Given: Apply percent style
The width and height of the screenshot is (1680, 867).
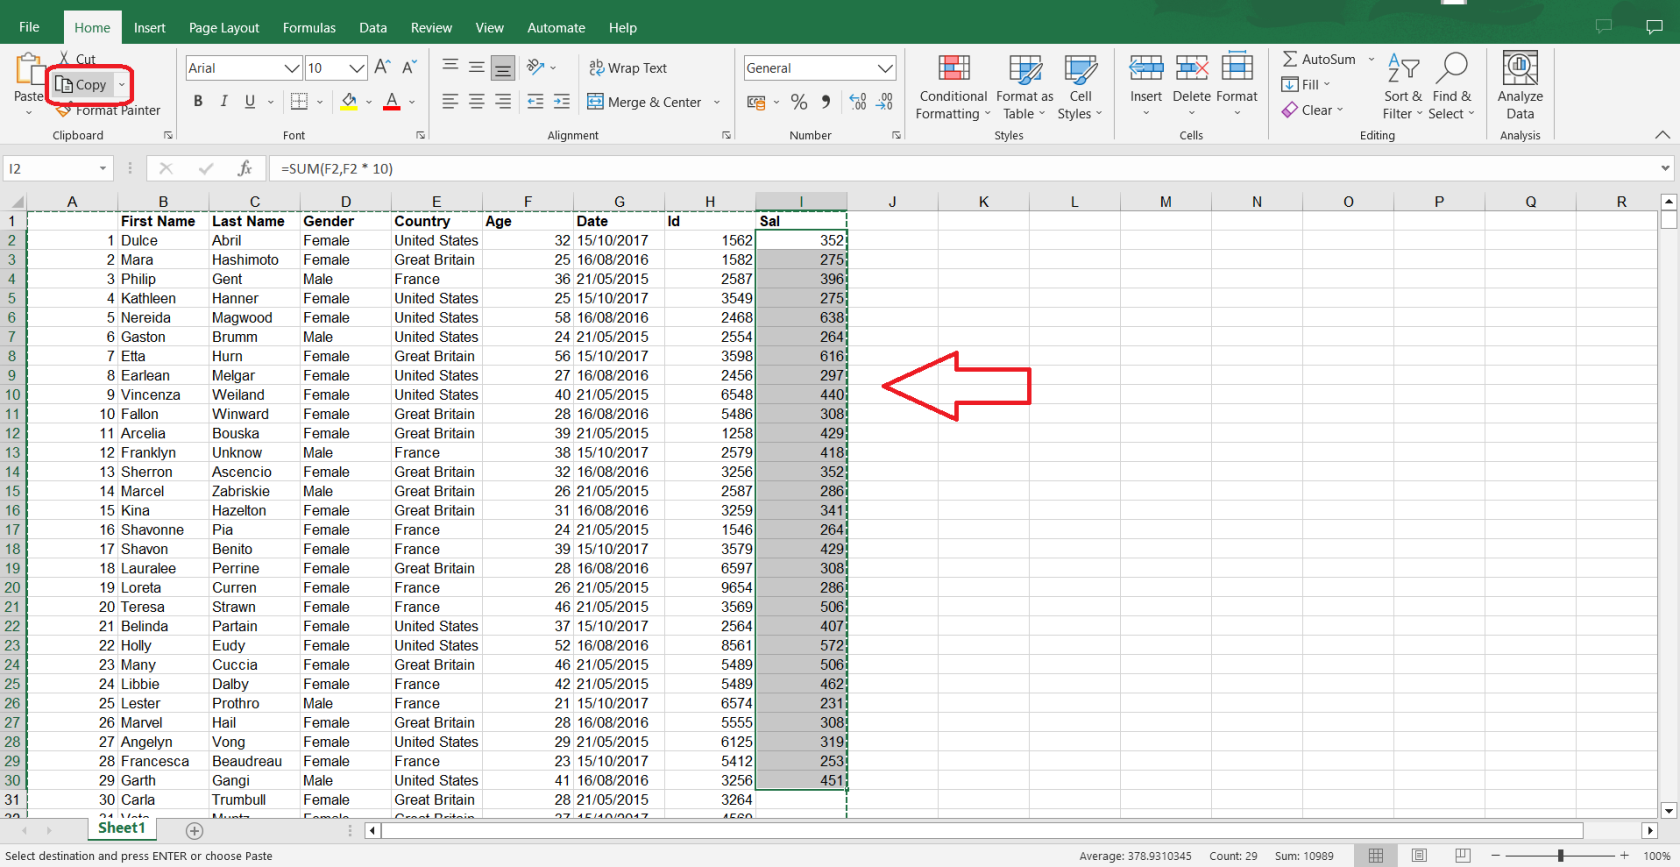Looking at the screenshot, I should click(x=799, y=102).
